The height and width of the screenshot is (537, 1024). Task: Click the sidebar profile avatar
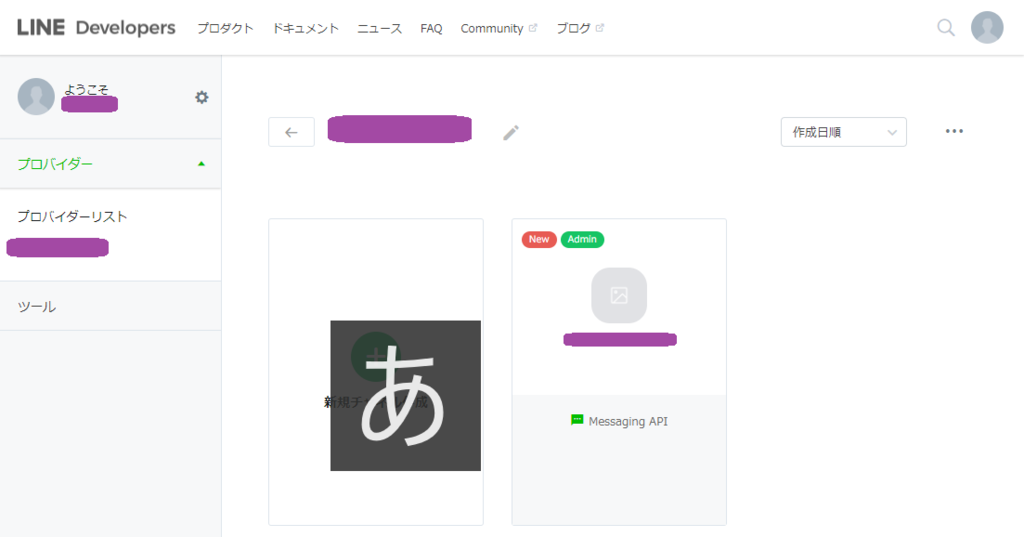36,97
